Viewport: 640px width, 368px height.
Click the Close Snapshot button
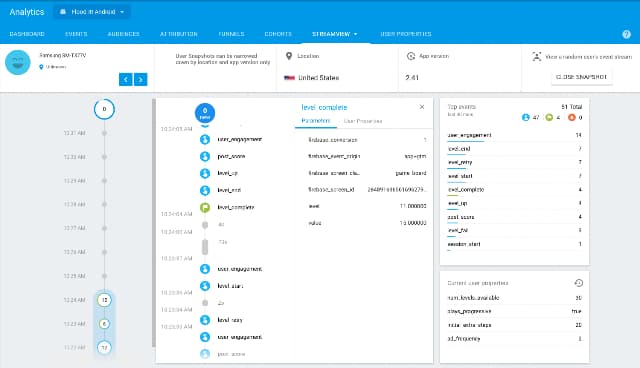point(581,77)
